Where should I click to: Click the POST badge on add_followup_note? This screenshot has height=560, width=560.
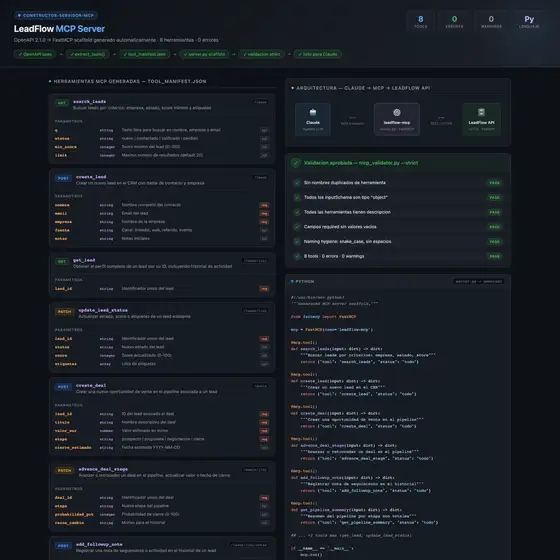[63, 546]
